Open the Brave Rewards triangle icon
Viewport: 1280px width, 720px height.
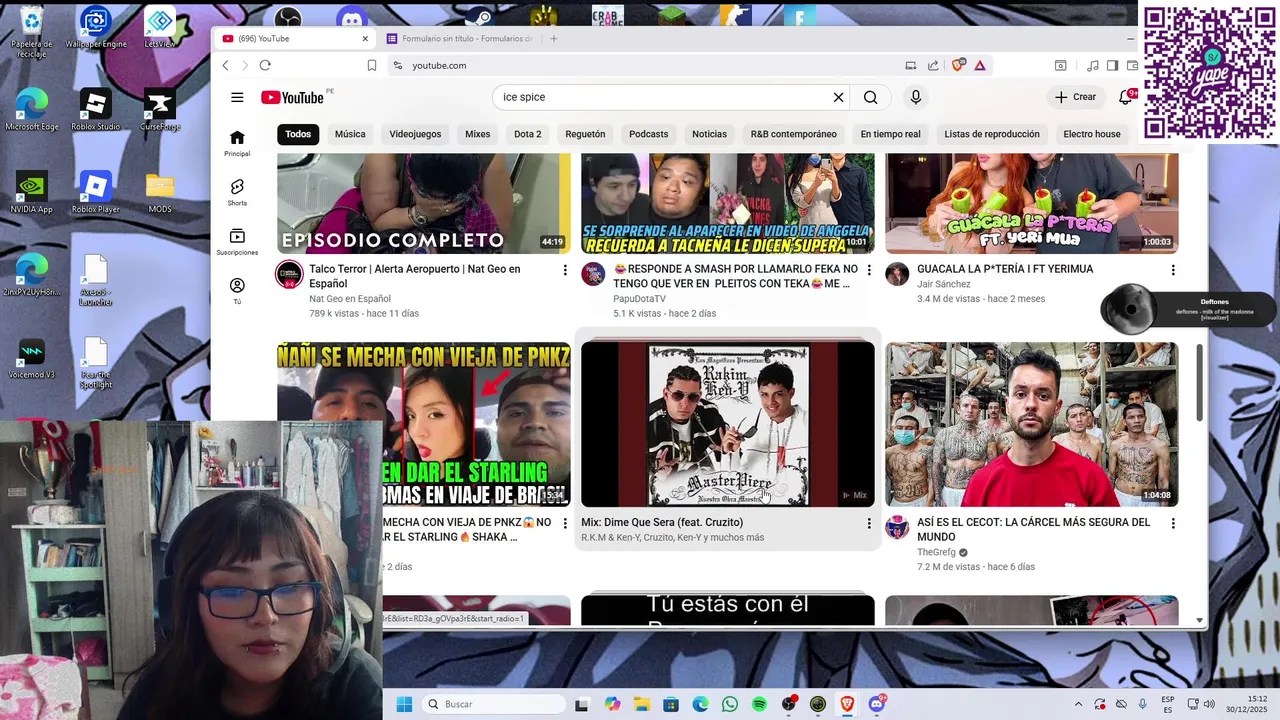(980, 65)
